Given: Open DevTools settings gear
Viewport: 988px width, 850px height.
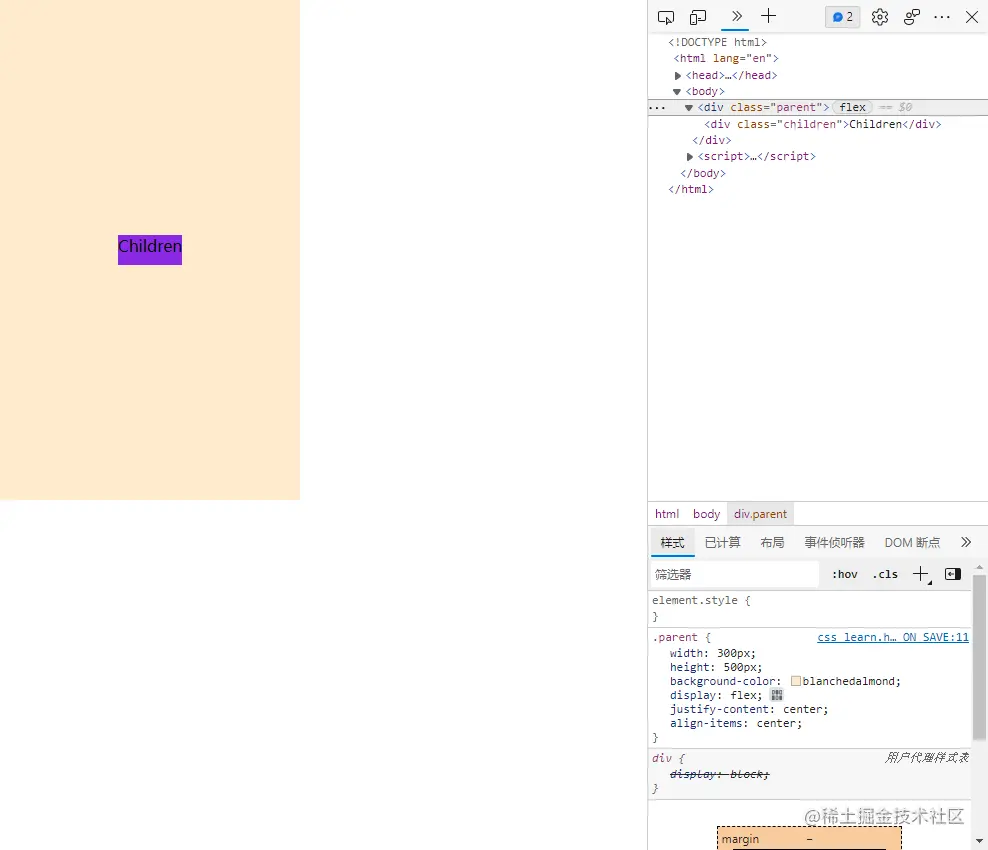Looking at the screenshot, I should 880,17.
